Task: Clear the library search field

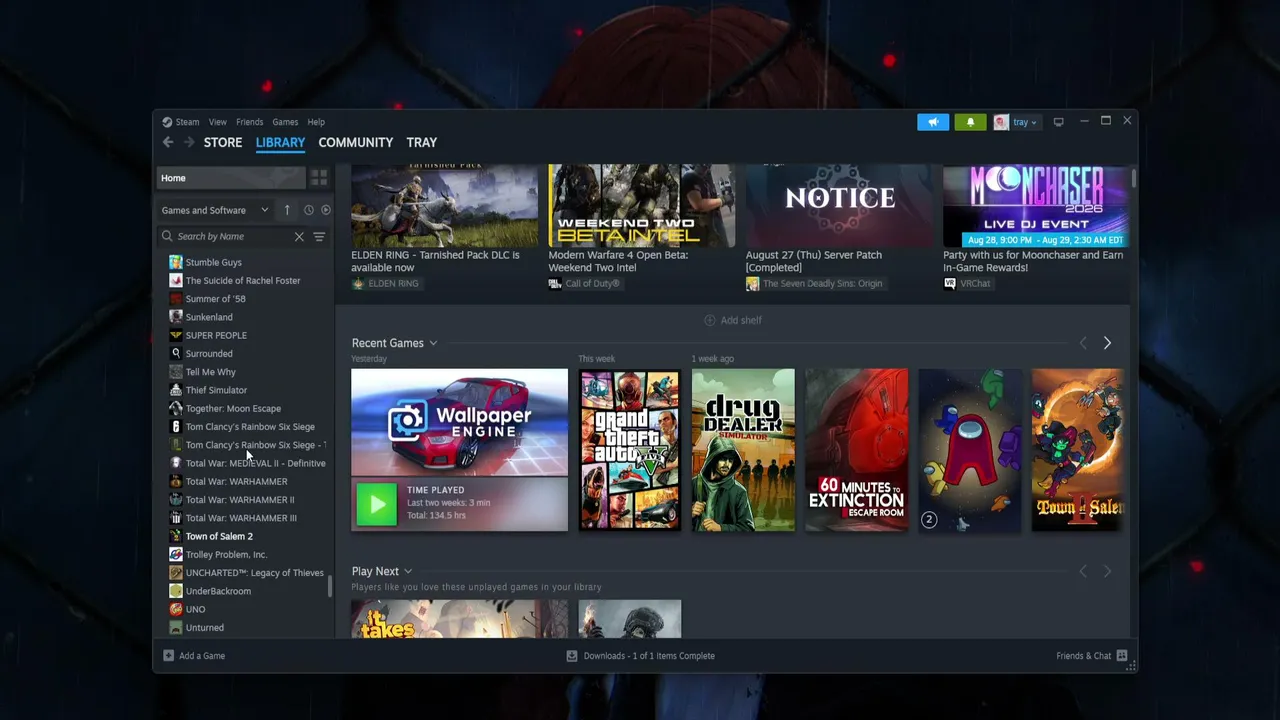Action: click(x=299, y=237)
